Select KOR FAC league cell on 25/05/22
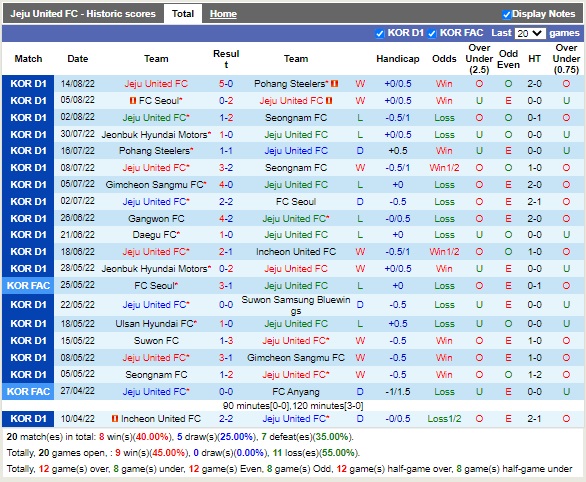 click(x=28, y=286)
